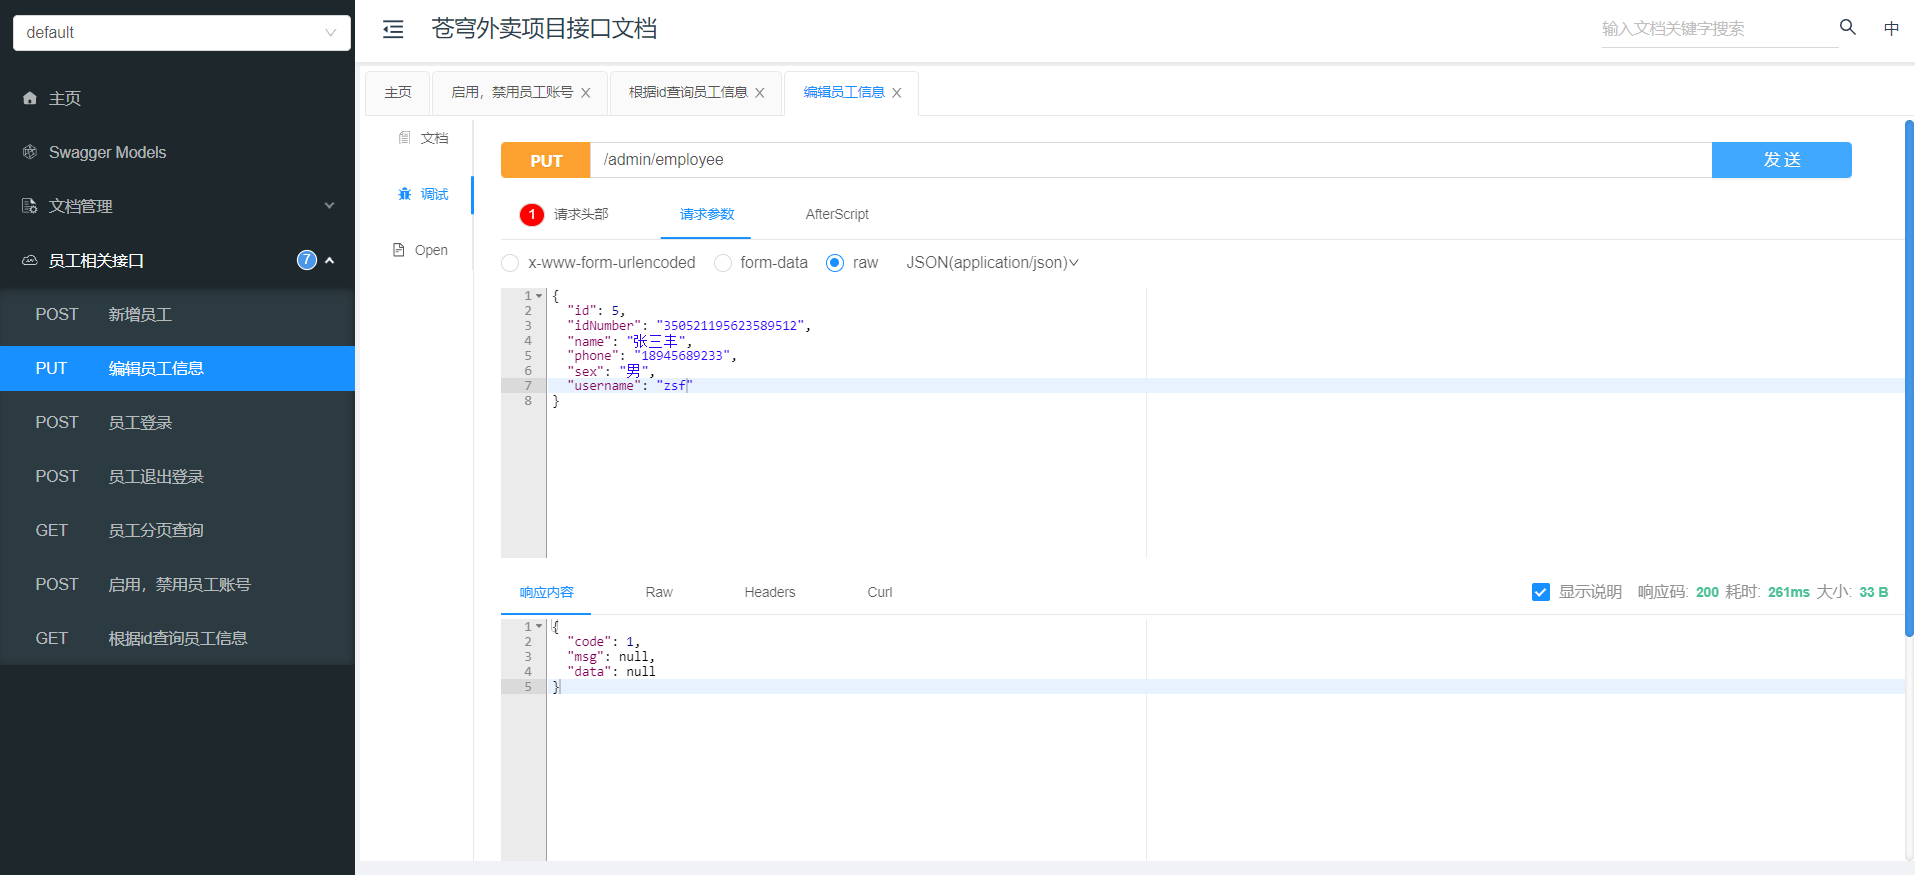Click the 文档管理 document icon
Image resolution: width=1915 pixels, height=875 pixels.
30,206
